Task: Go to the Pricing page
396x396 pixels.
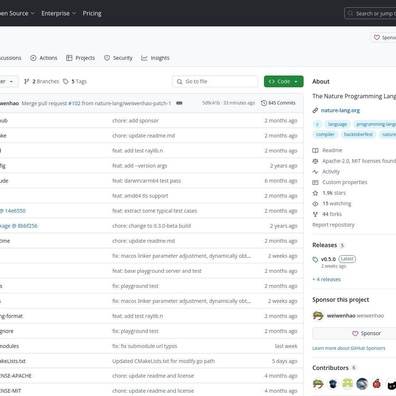Action: pyautogui.click(x=92, y=13)
